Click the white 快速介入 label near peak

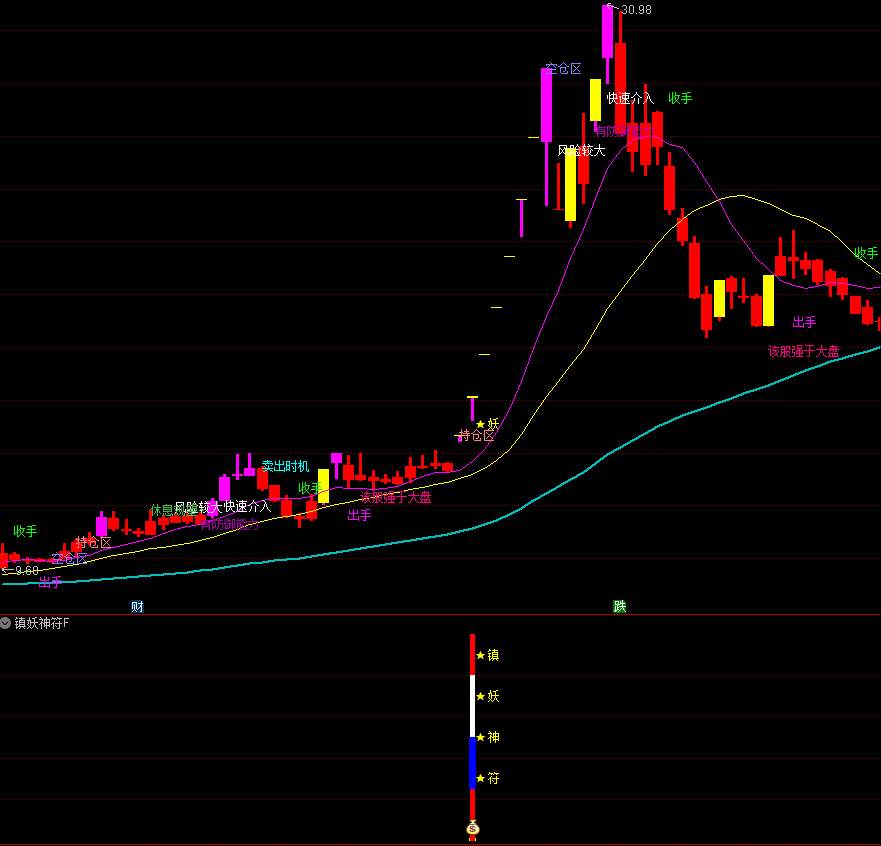630,98
